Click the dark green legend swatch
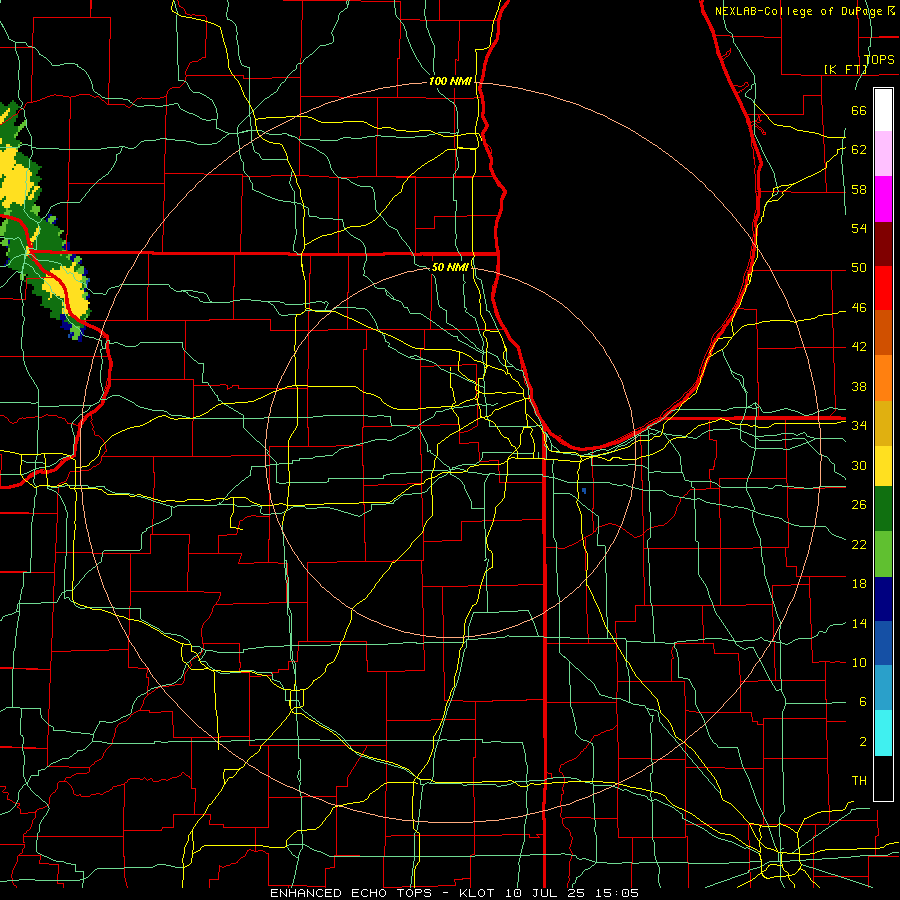Image resolution: width=900 pixels, height=900 pixels. [x=883, y=509]
